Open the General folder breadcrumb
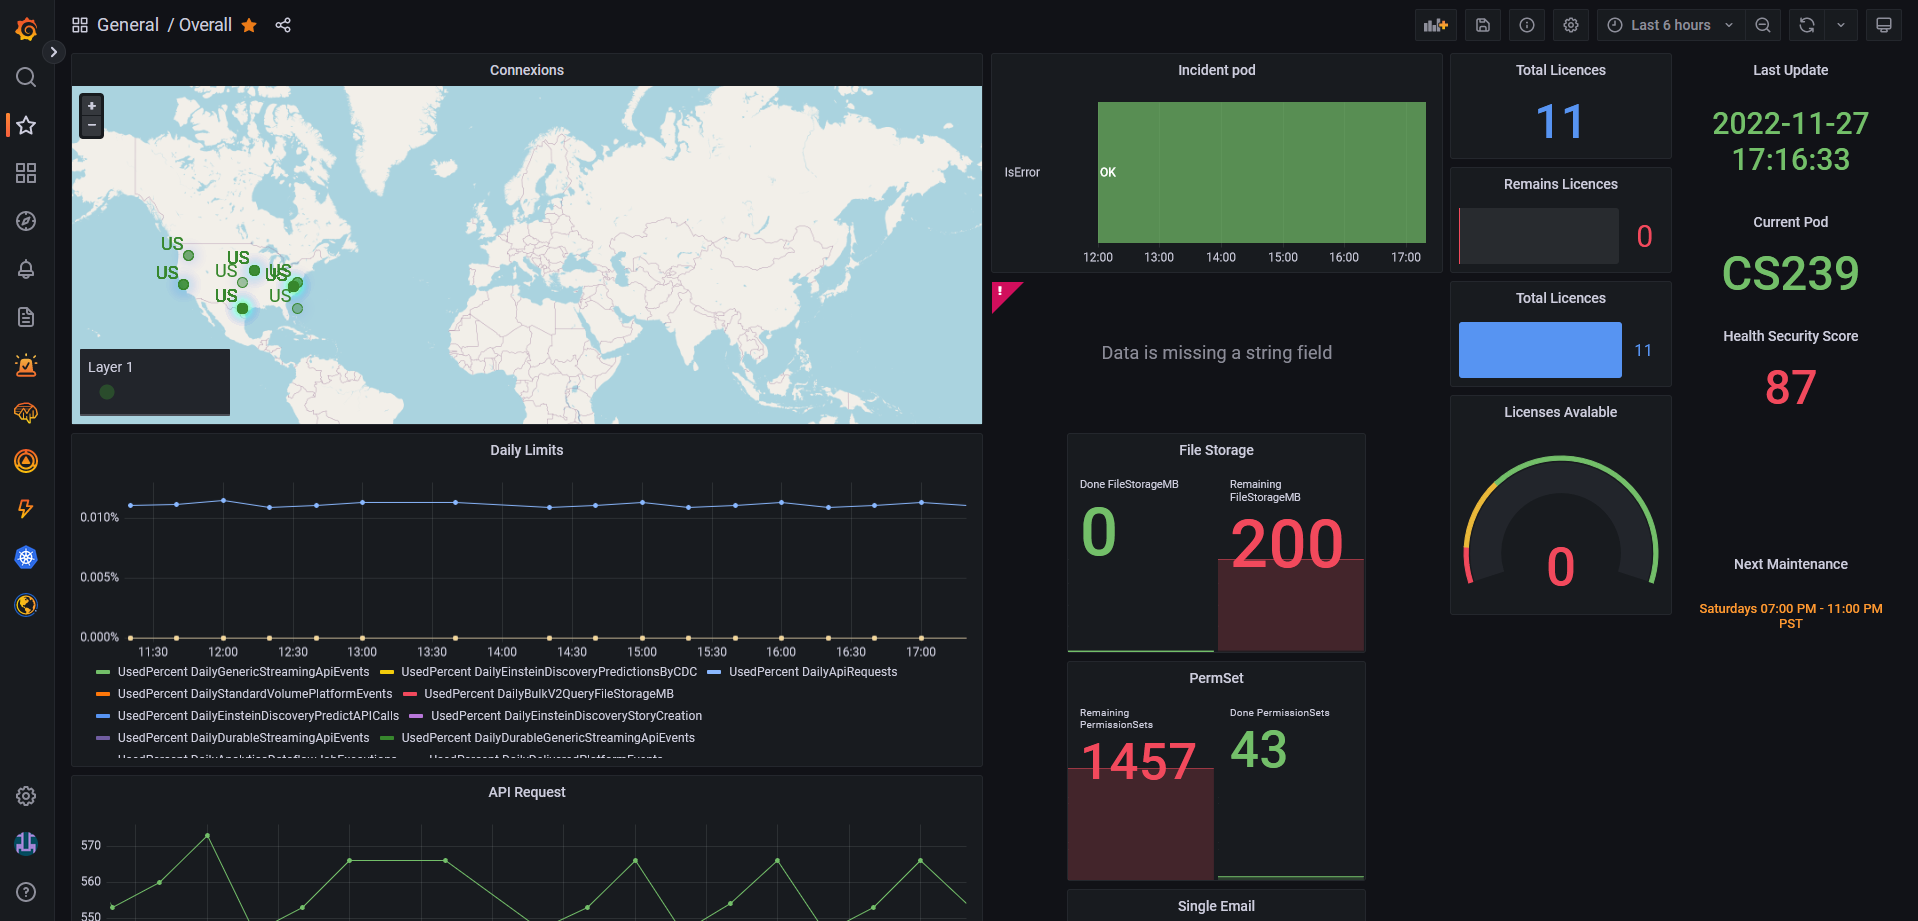Screen dimensions: 1918x921 click(x=128, y=25)
